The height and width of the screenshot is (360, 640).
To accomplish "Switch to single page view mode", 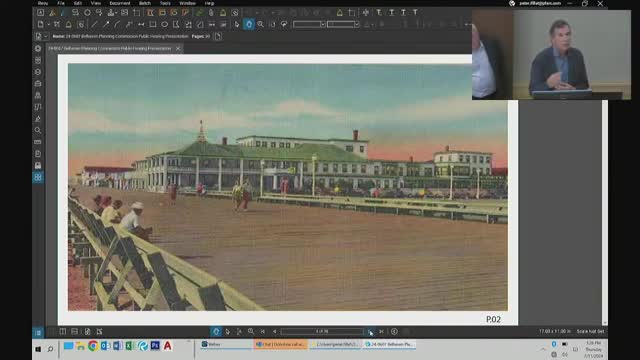I will pos(62,332).
